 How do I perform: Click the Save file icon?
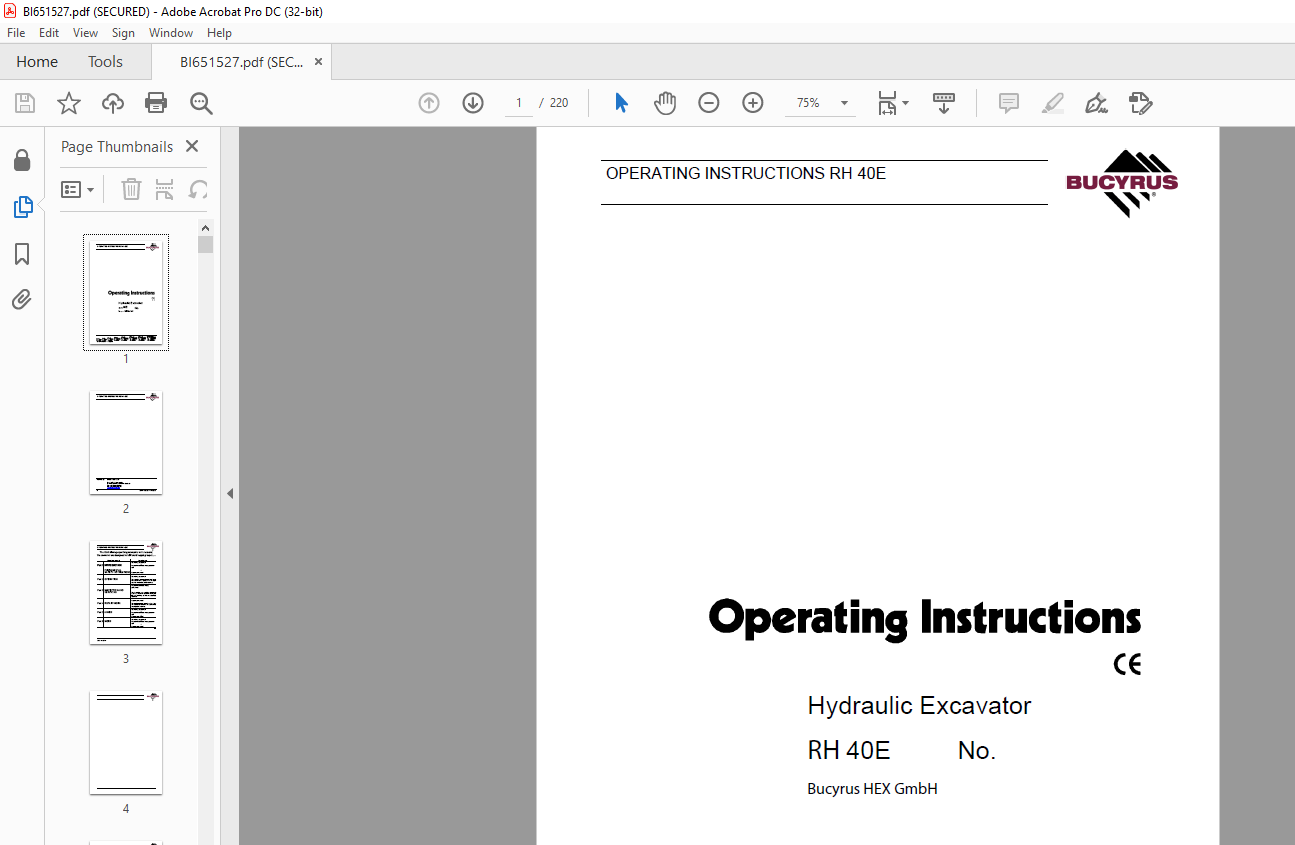point(25,103)
